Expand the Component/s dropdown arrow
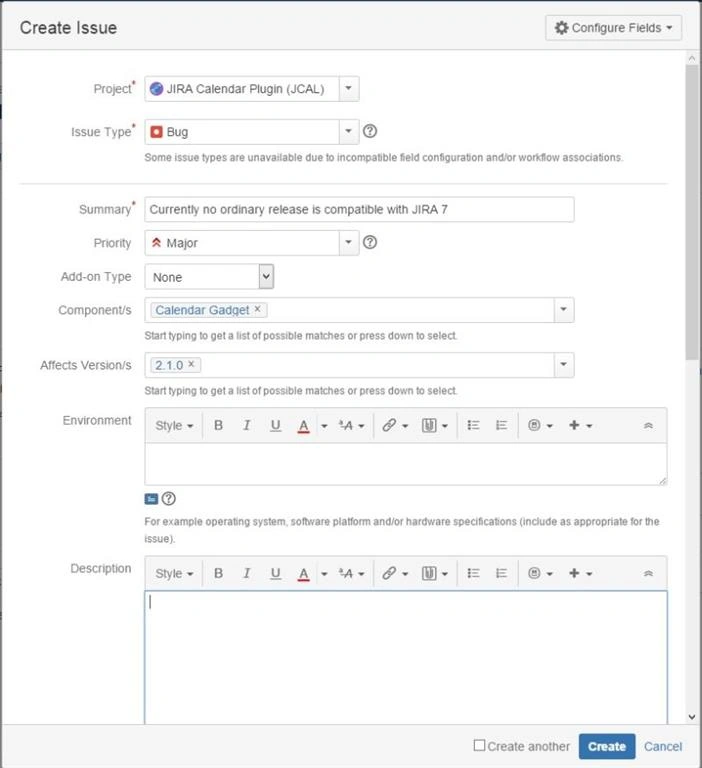 click(563, 310)
